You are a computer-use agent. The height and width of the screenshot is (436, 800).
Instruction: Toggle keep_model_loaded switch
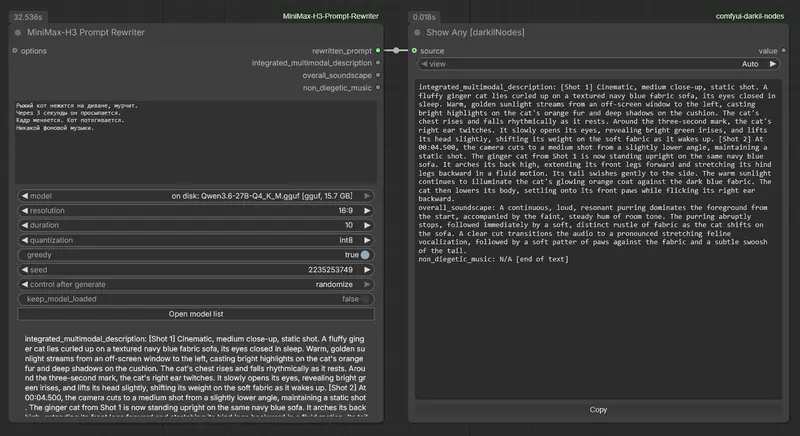coord(365,299)
